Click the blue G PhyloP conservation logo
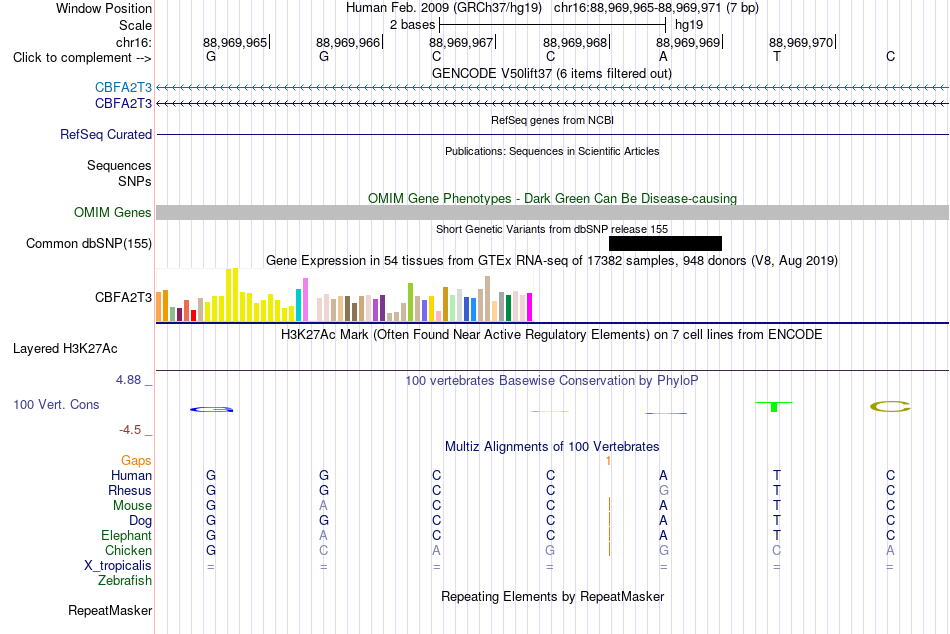 pyautogui.click(x=211, y=409)
